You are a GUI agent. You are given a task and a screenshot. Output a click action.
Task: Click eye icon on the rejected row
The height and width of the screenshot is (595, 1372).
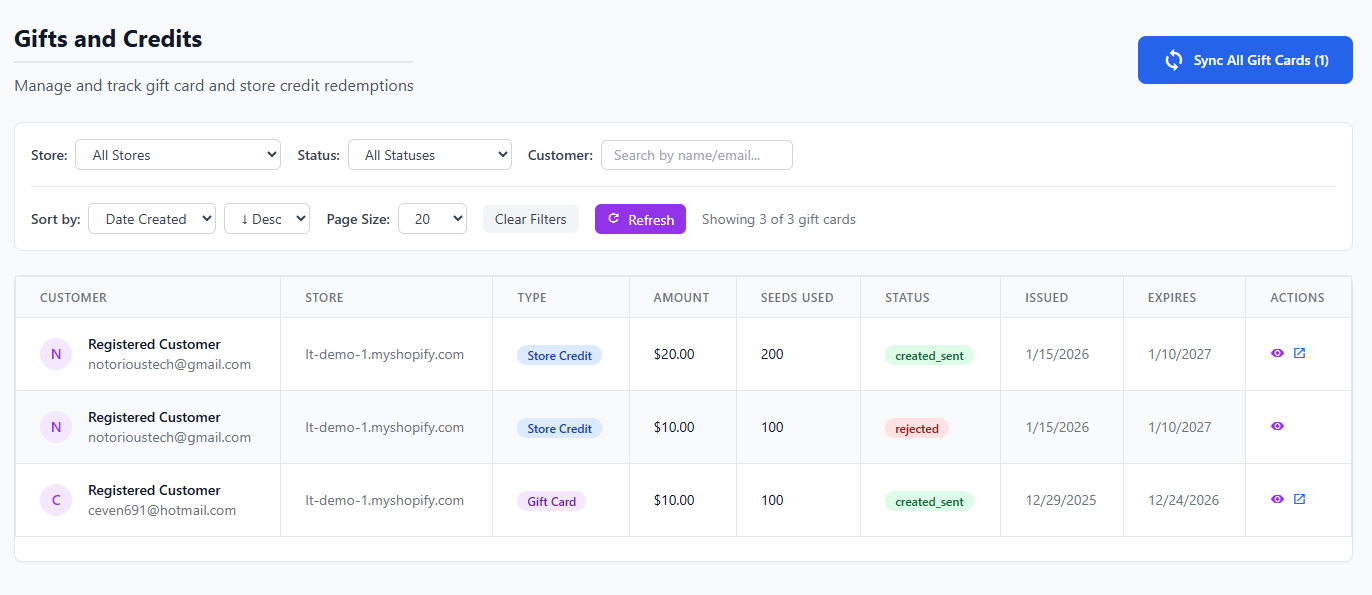1277,426
